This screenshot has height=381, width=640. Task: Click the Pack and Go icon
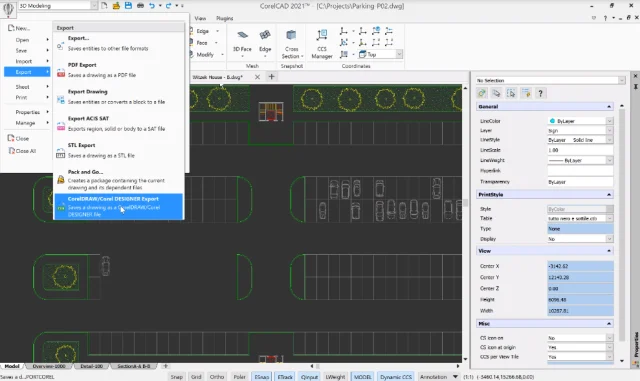pos(61,180)
